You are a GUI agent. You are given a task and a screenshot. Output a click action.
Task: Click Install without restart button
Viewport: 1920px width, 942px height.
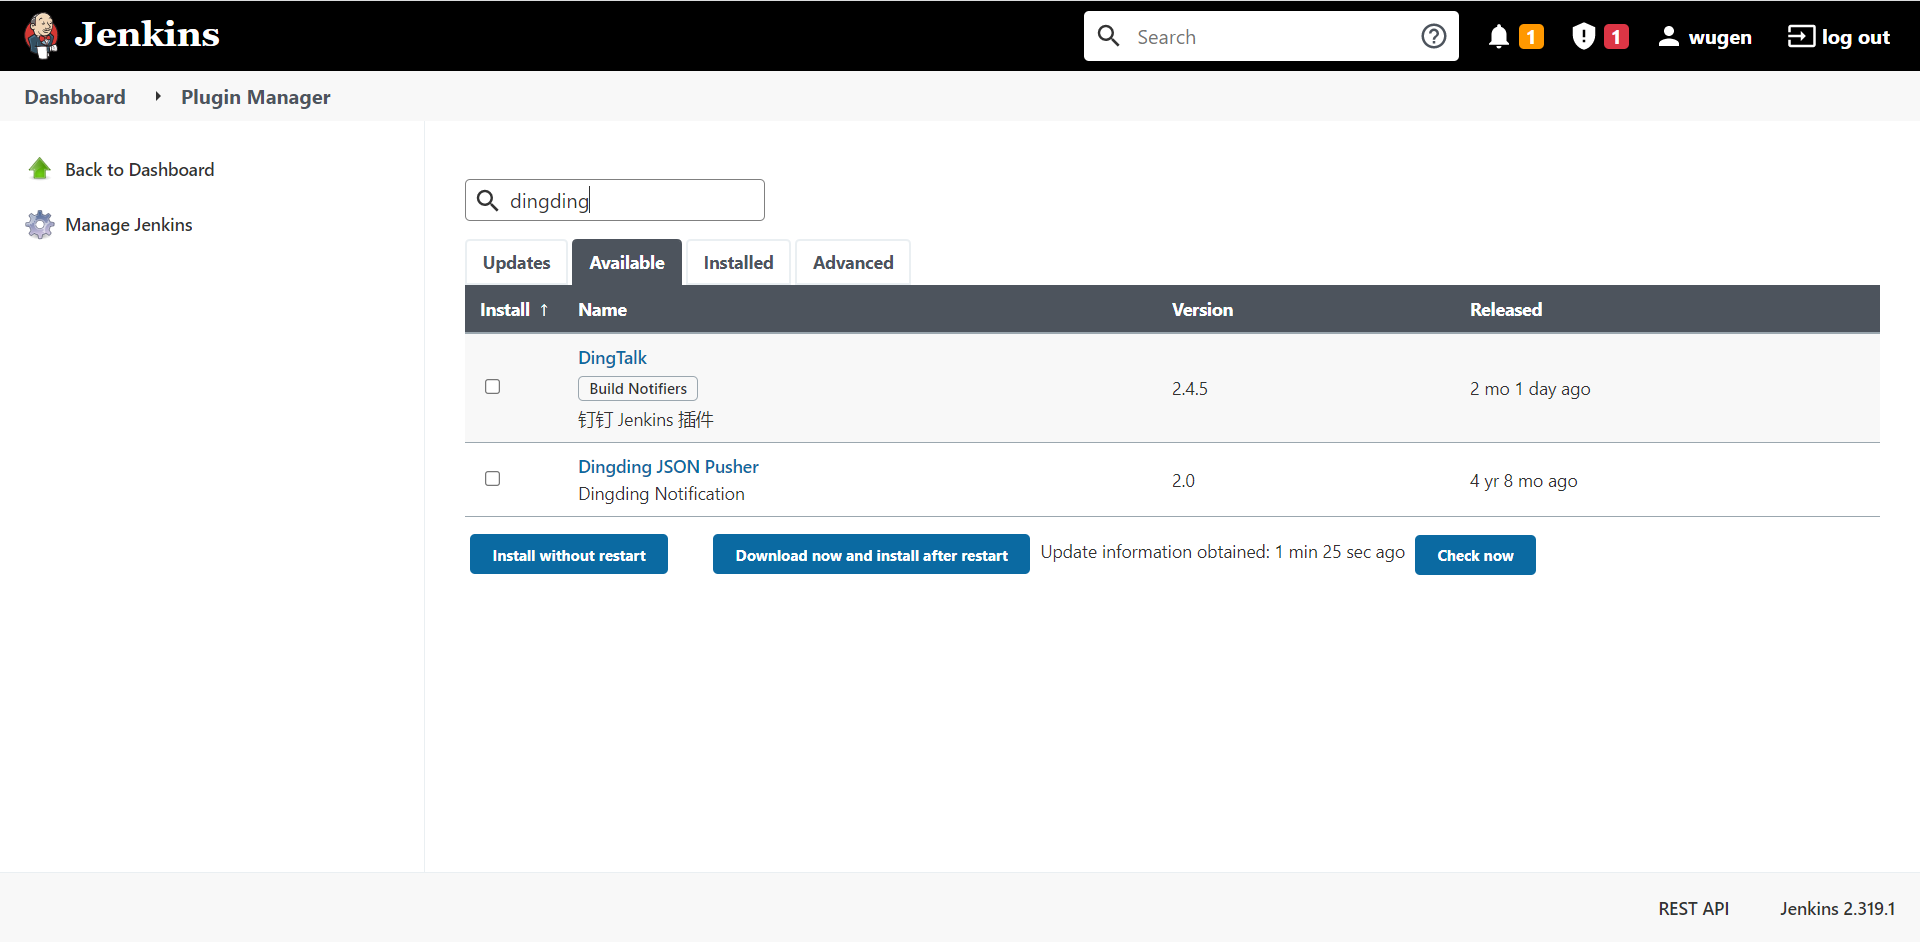point(569,555)
